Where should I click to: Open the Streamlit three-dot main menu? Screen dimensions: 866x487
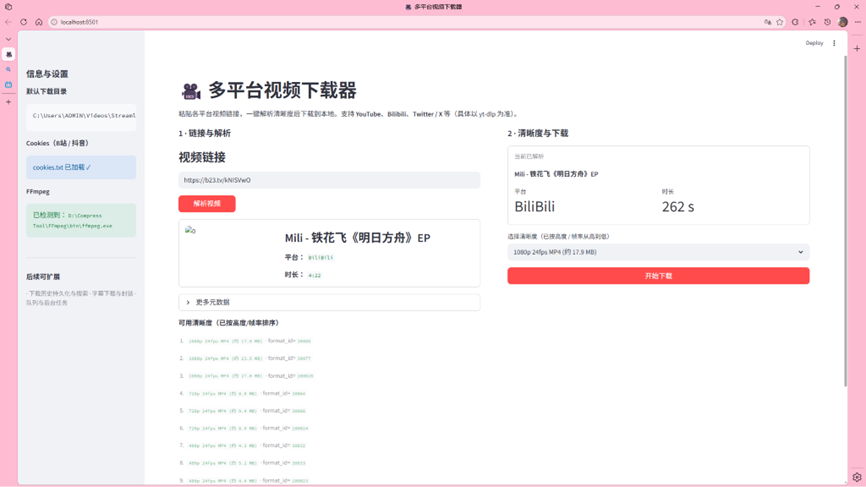coord(834,43)
